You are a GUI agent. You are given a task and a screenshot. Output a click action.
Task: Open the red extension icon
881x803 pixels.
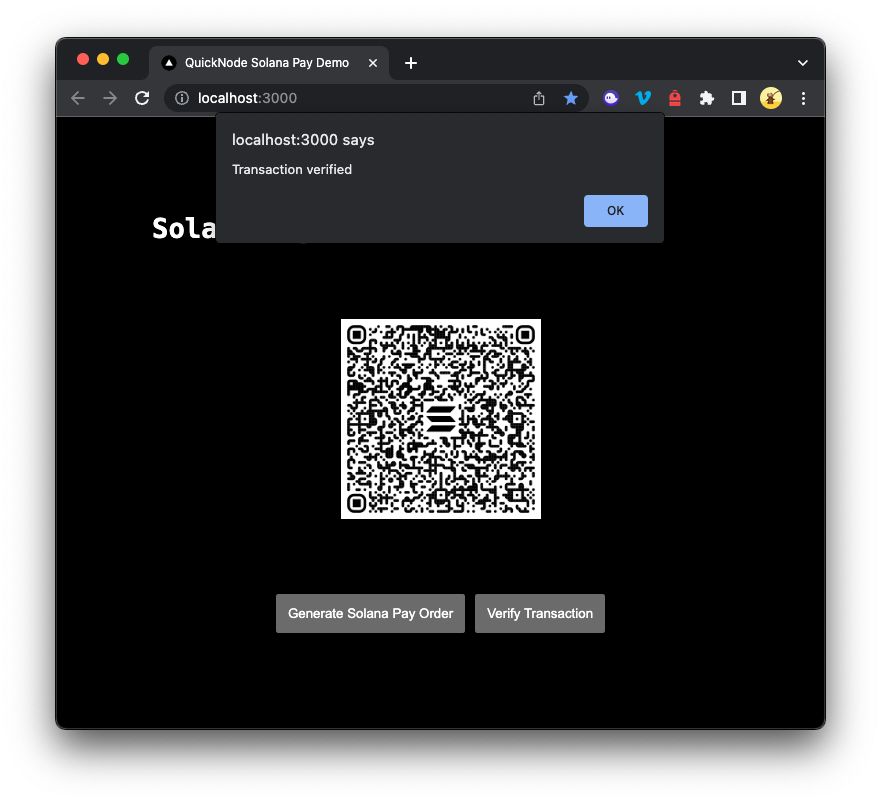(x=675, y=98)
